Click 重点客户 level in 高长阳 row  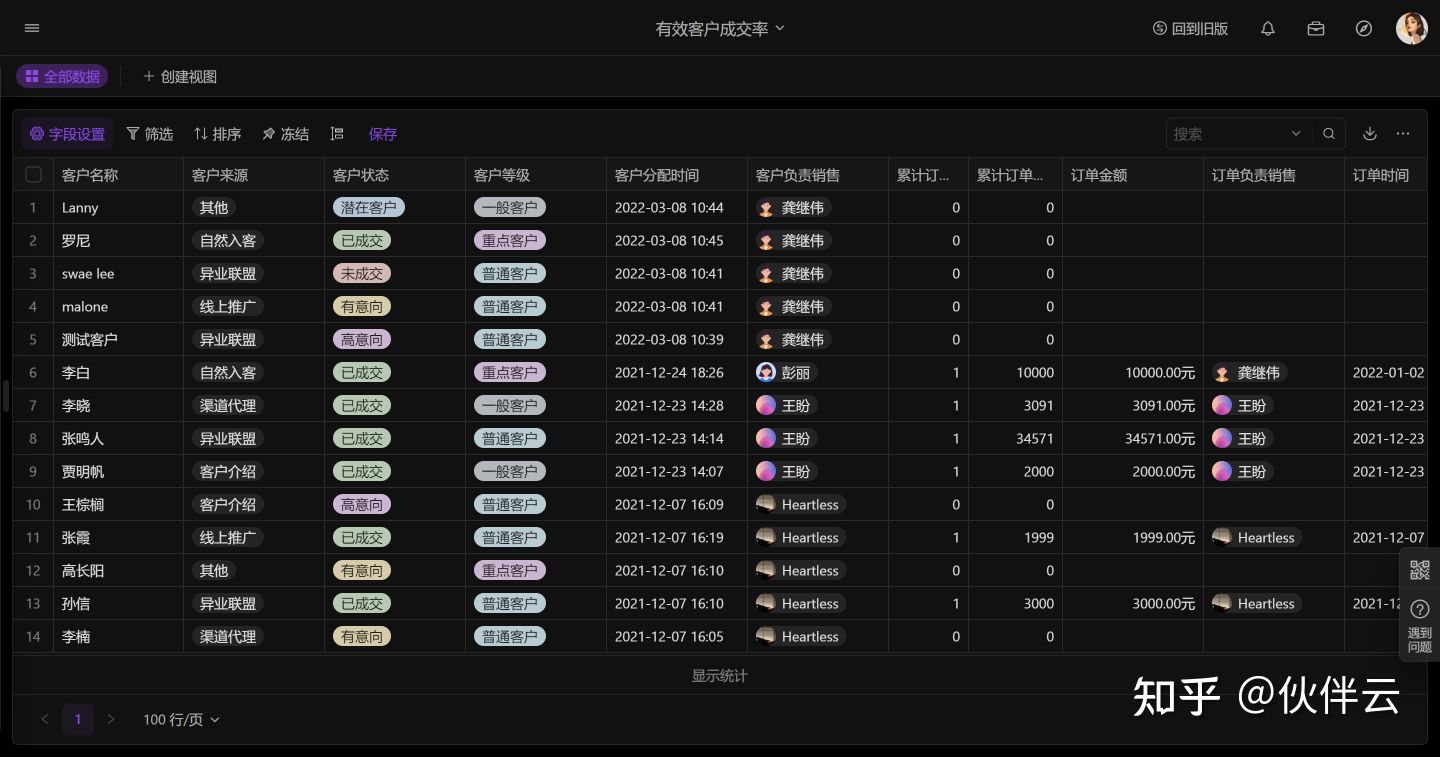tap(510, 571)
